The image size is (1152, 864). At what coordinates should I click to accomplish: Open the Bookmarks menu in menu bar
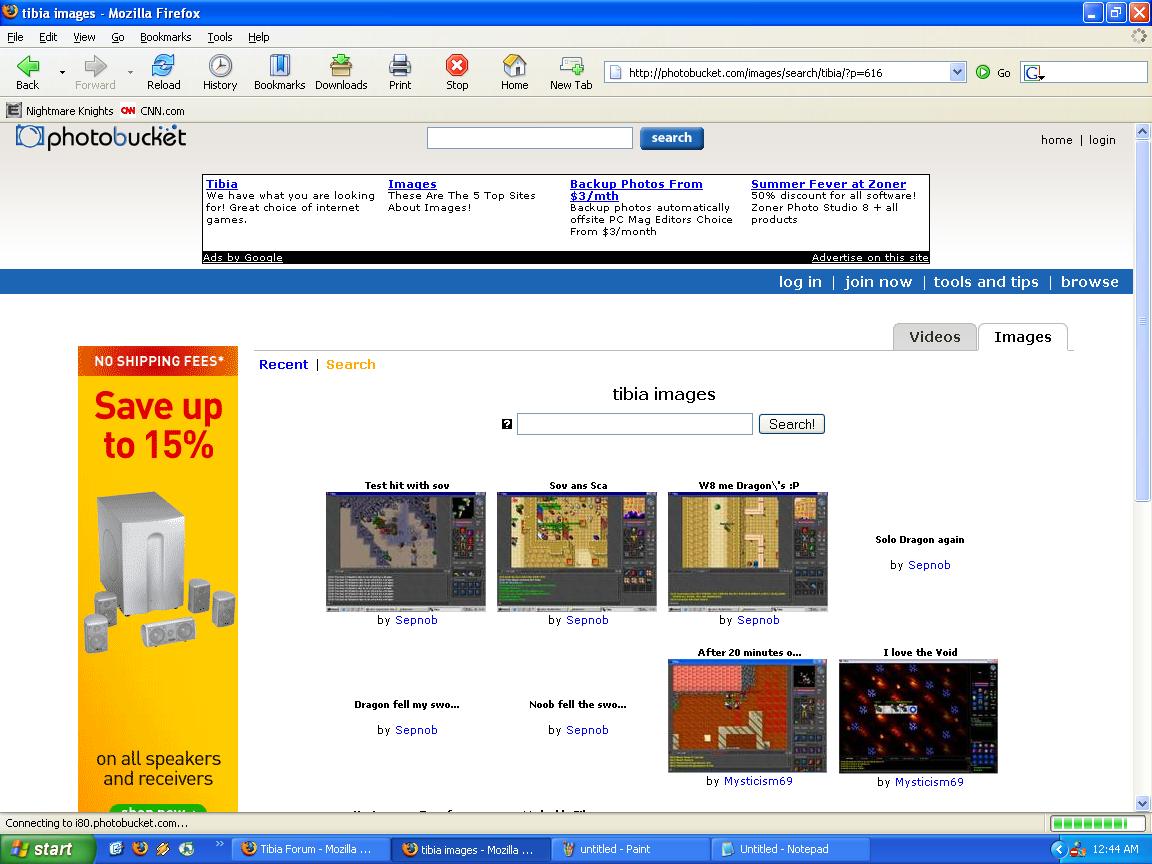165,37
